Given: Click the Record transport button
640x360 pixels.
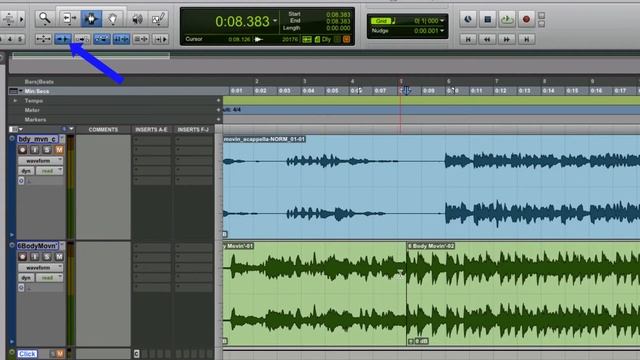Looking at the screenshot, I should [526, 19].
